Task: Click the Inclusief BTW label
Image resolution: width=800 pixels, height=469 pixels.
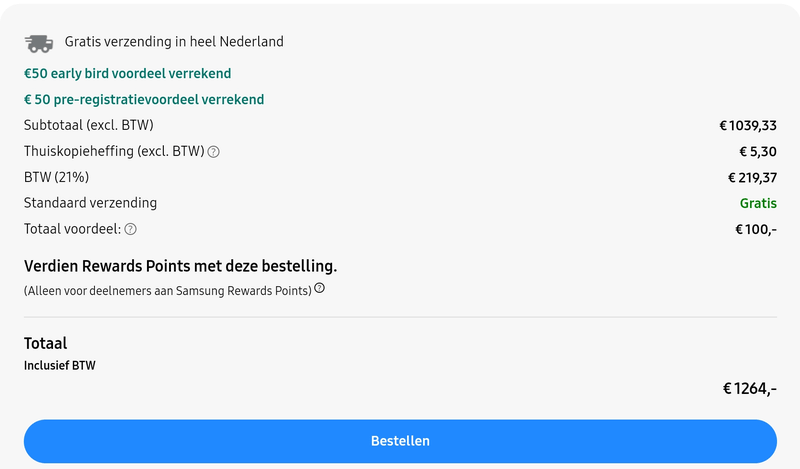Action: coord(60,365)
